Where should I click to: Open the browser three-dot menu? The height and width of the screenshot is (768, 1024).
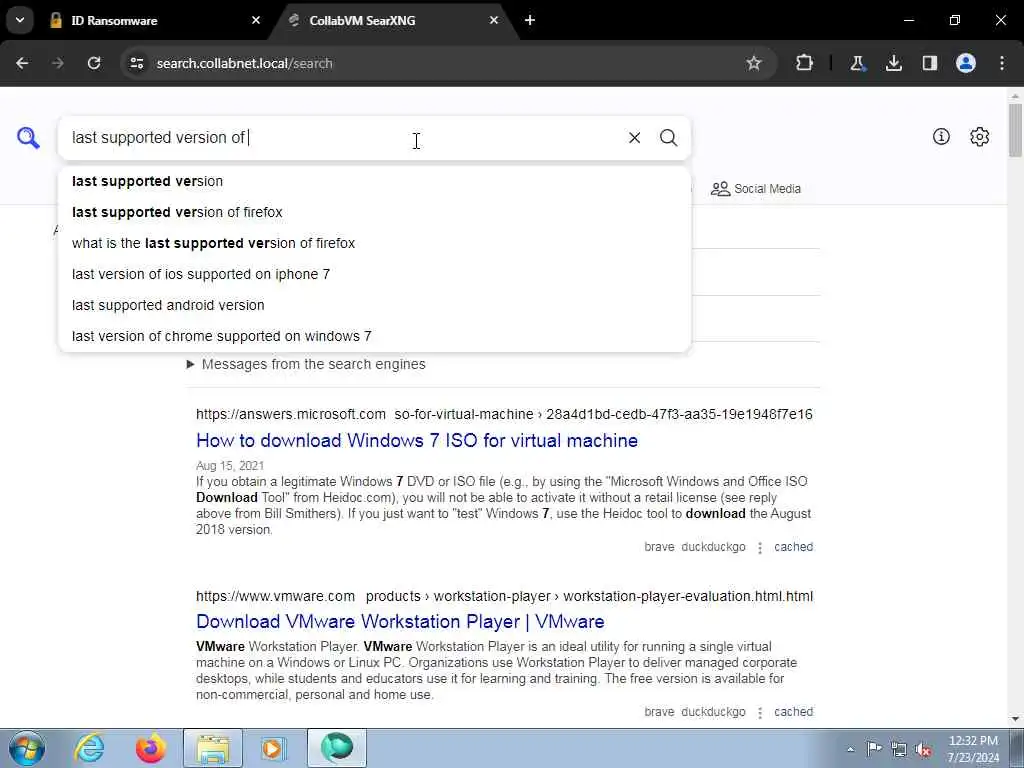coord(1002,63)
